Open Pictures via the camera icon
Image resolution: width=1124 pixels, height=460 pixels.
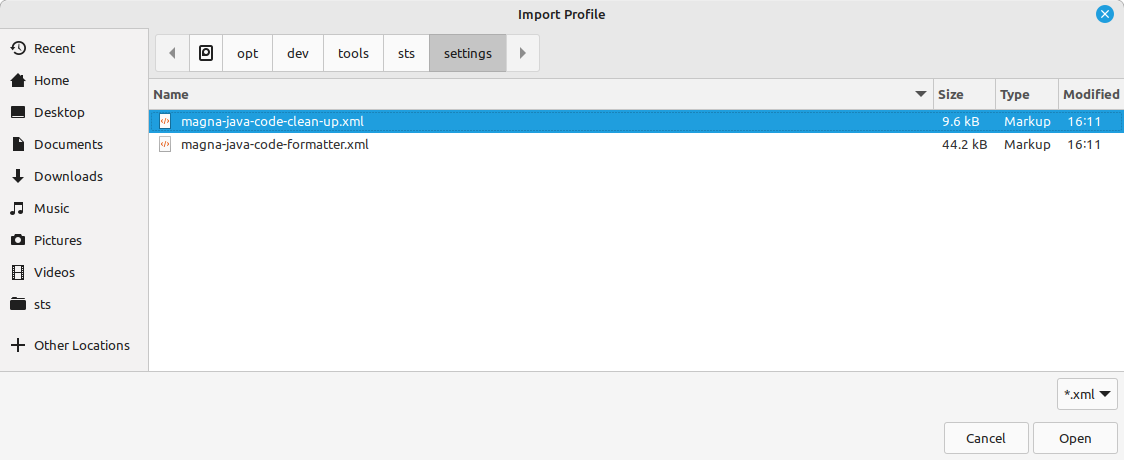point(18,241)
